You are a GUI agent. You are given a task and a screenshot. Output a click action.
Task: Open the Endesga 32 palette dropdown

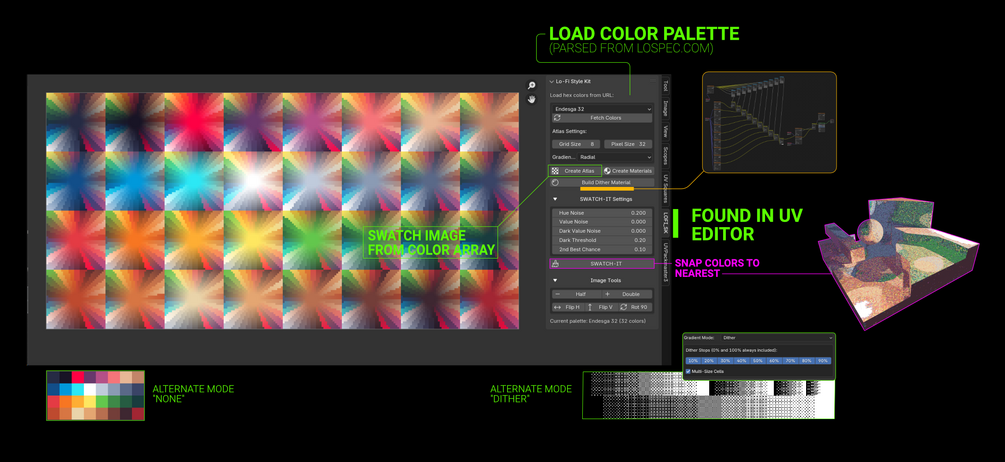pos(602,109)
